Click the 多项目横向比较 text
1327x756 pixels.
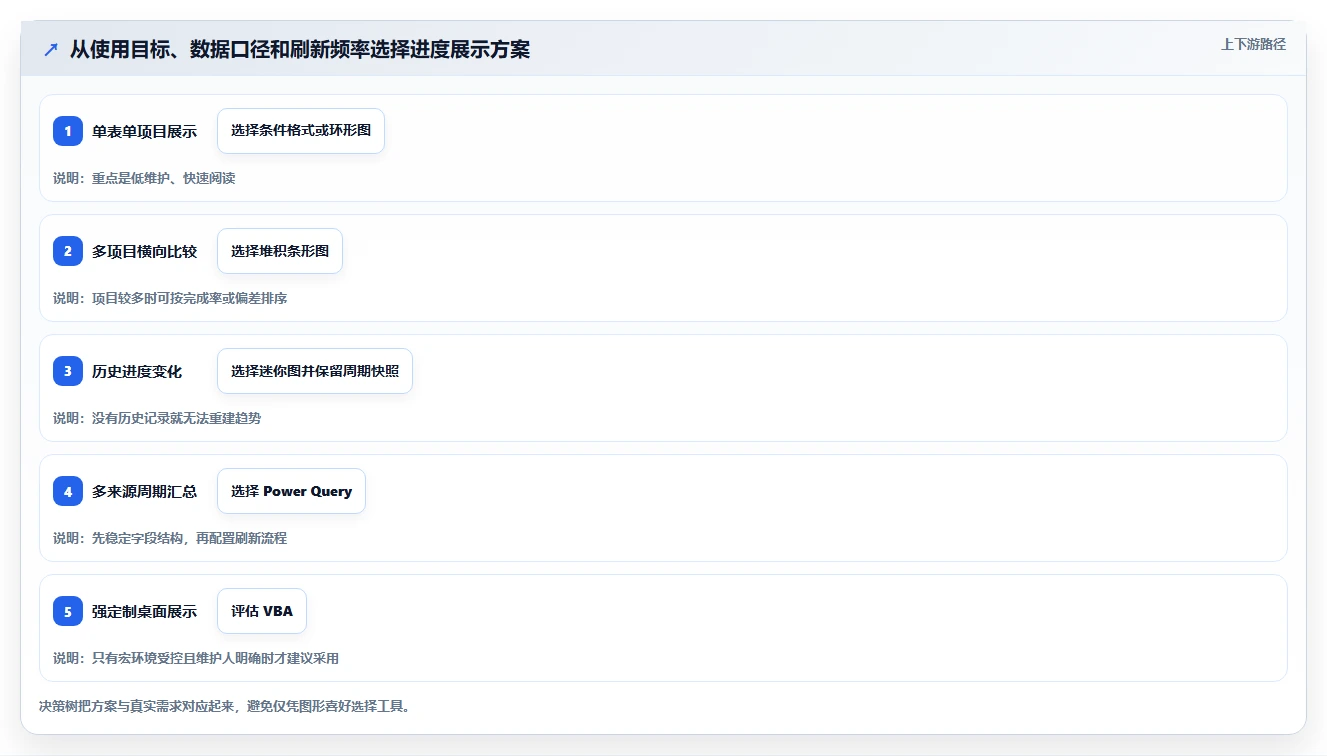144,251
